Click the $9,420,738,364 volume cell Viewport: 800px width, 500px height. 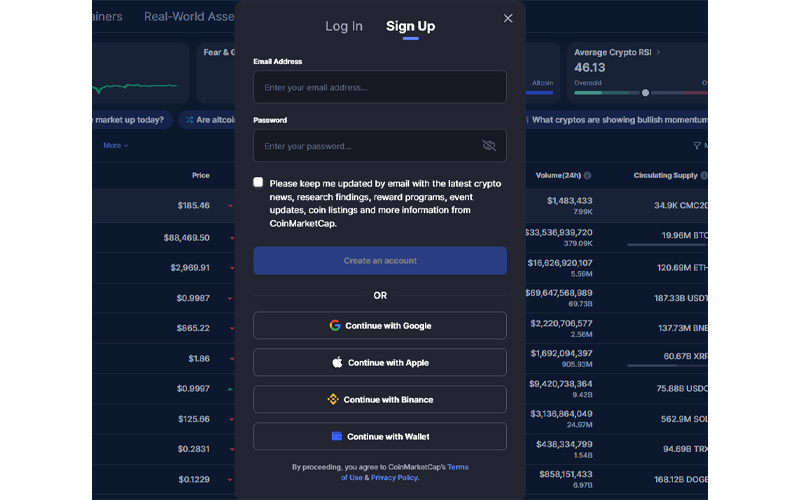tap(560, 384)
